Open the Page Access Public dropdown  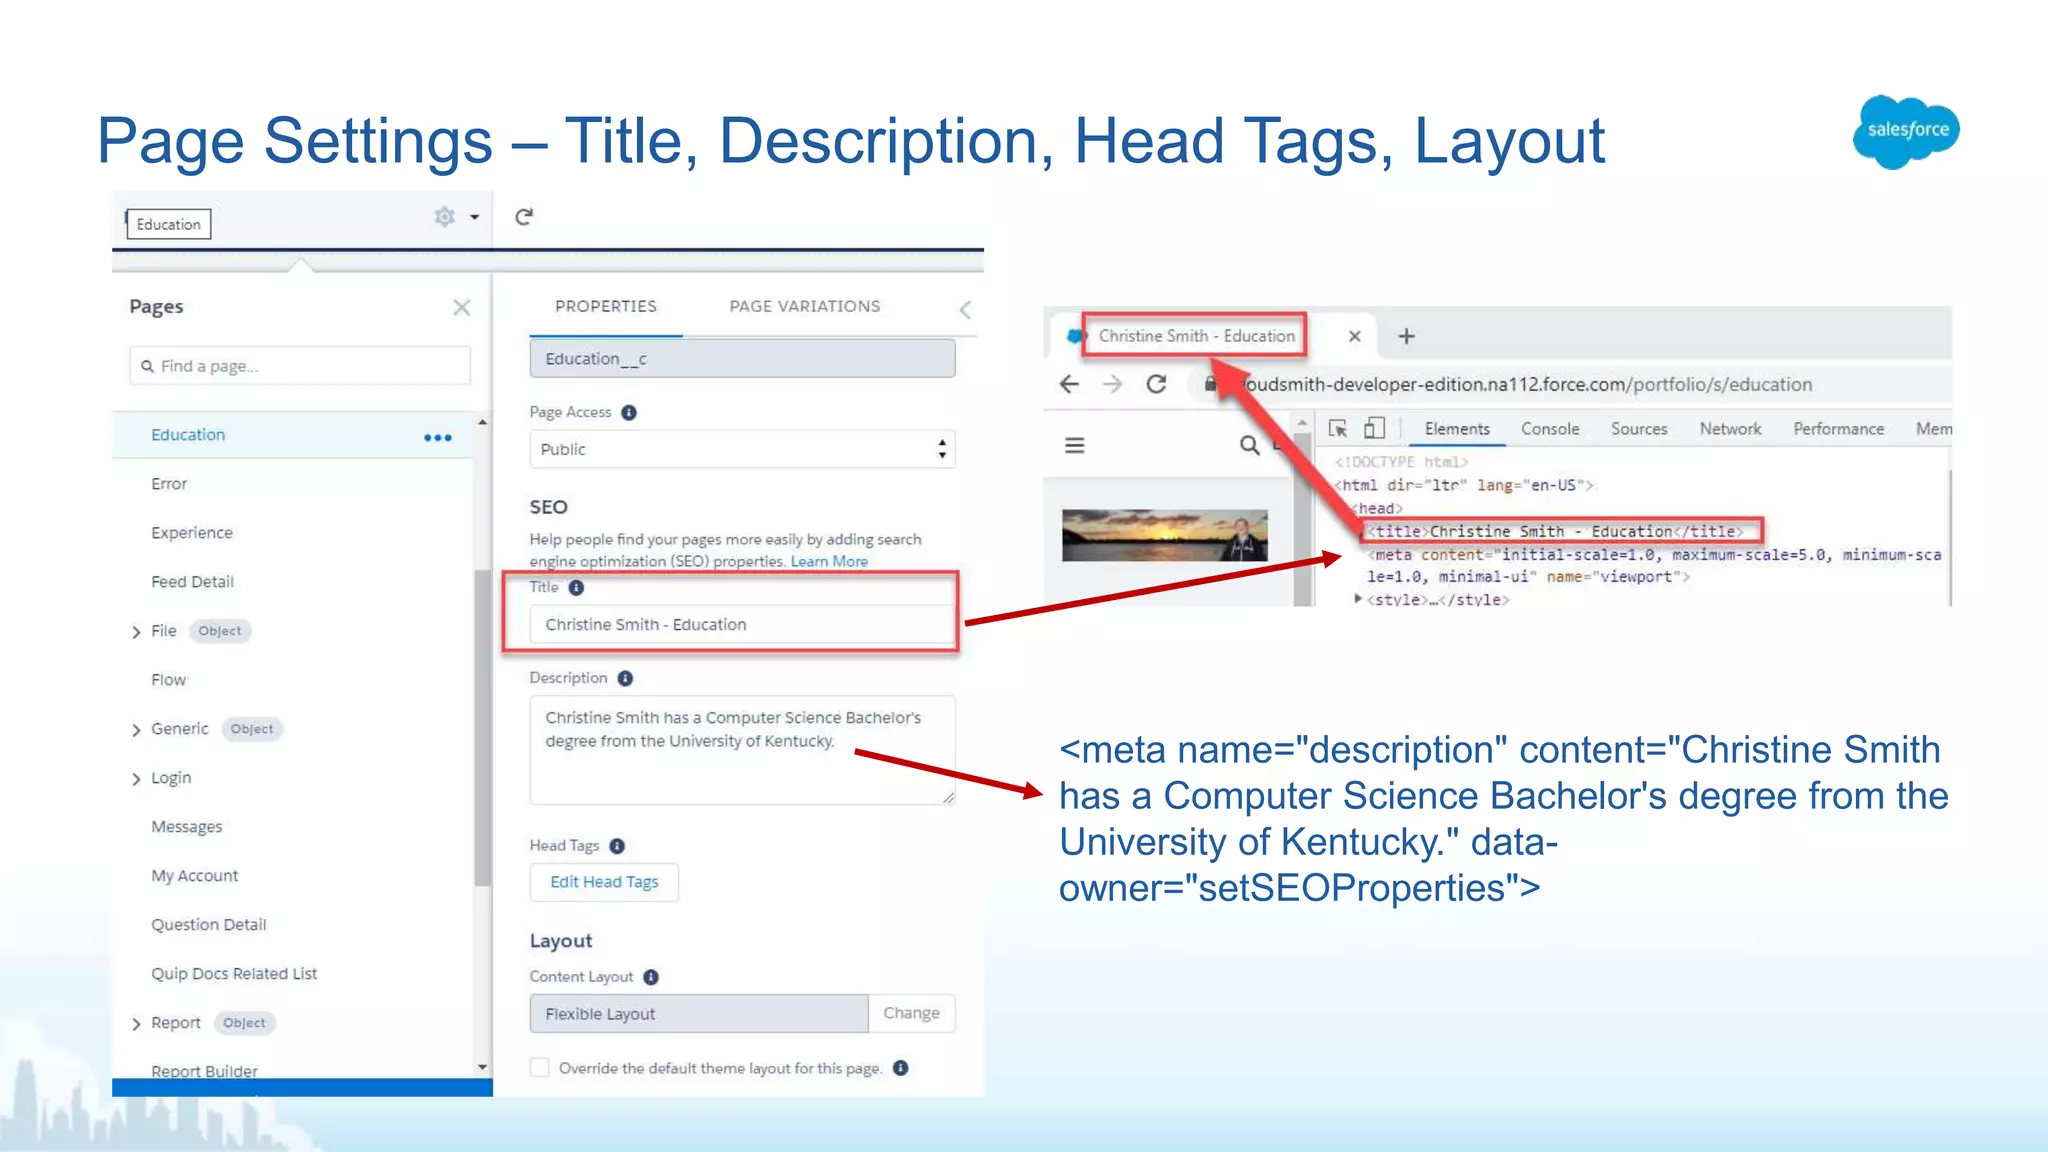[x=742, y=450]
